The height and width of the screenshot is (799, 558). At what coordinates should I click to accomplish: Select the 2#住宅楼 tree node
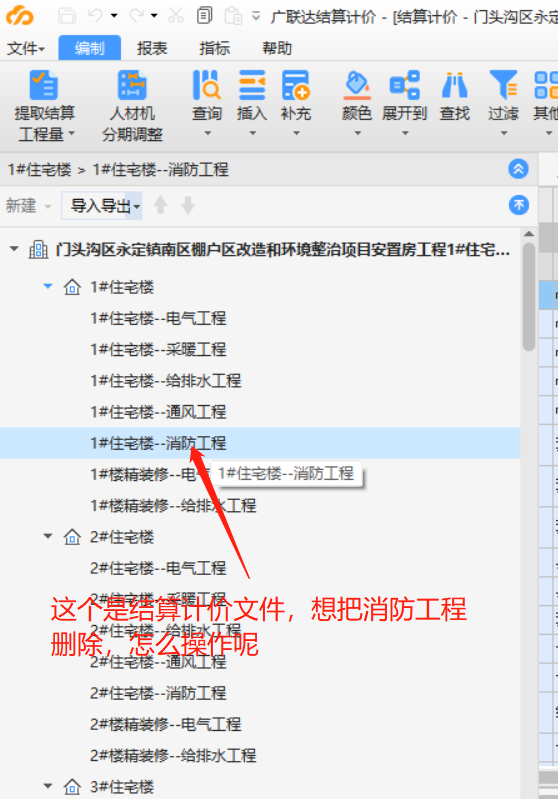click(122, 537)
